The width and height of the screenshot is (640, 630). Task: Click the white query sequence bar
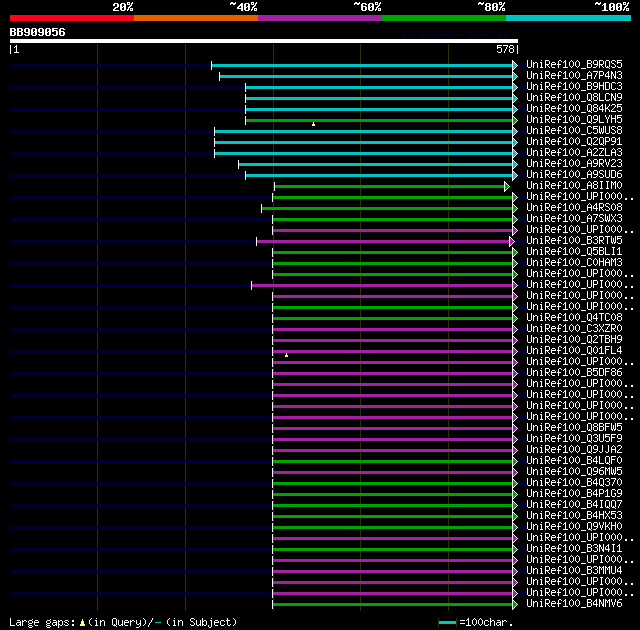click(264, 41)
